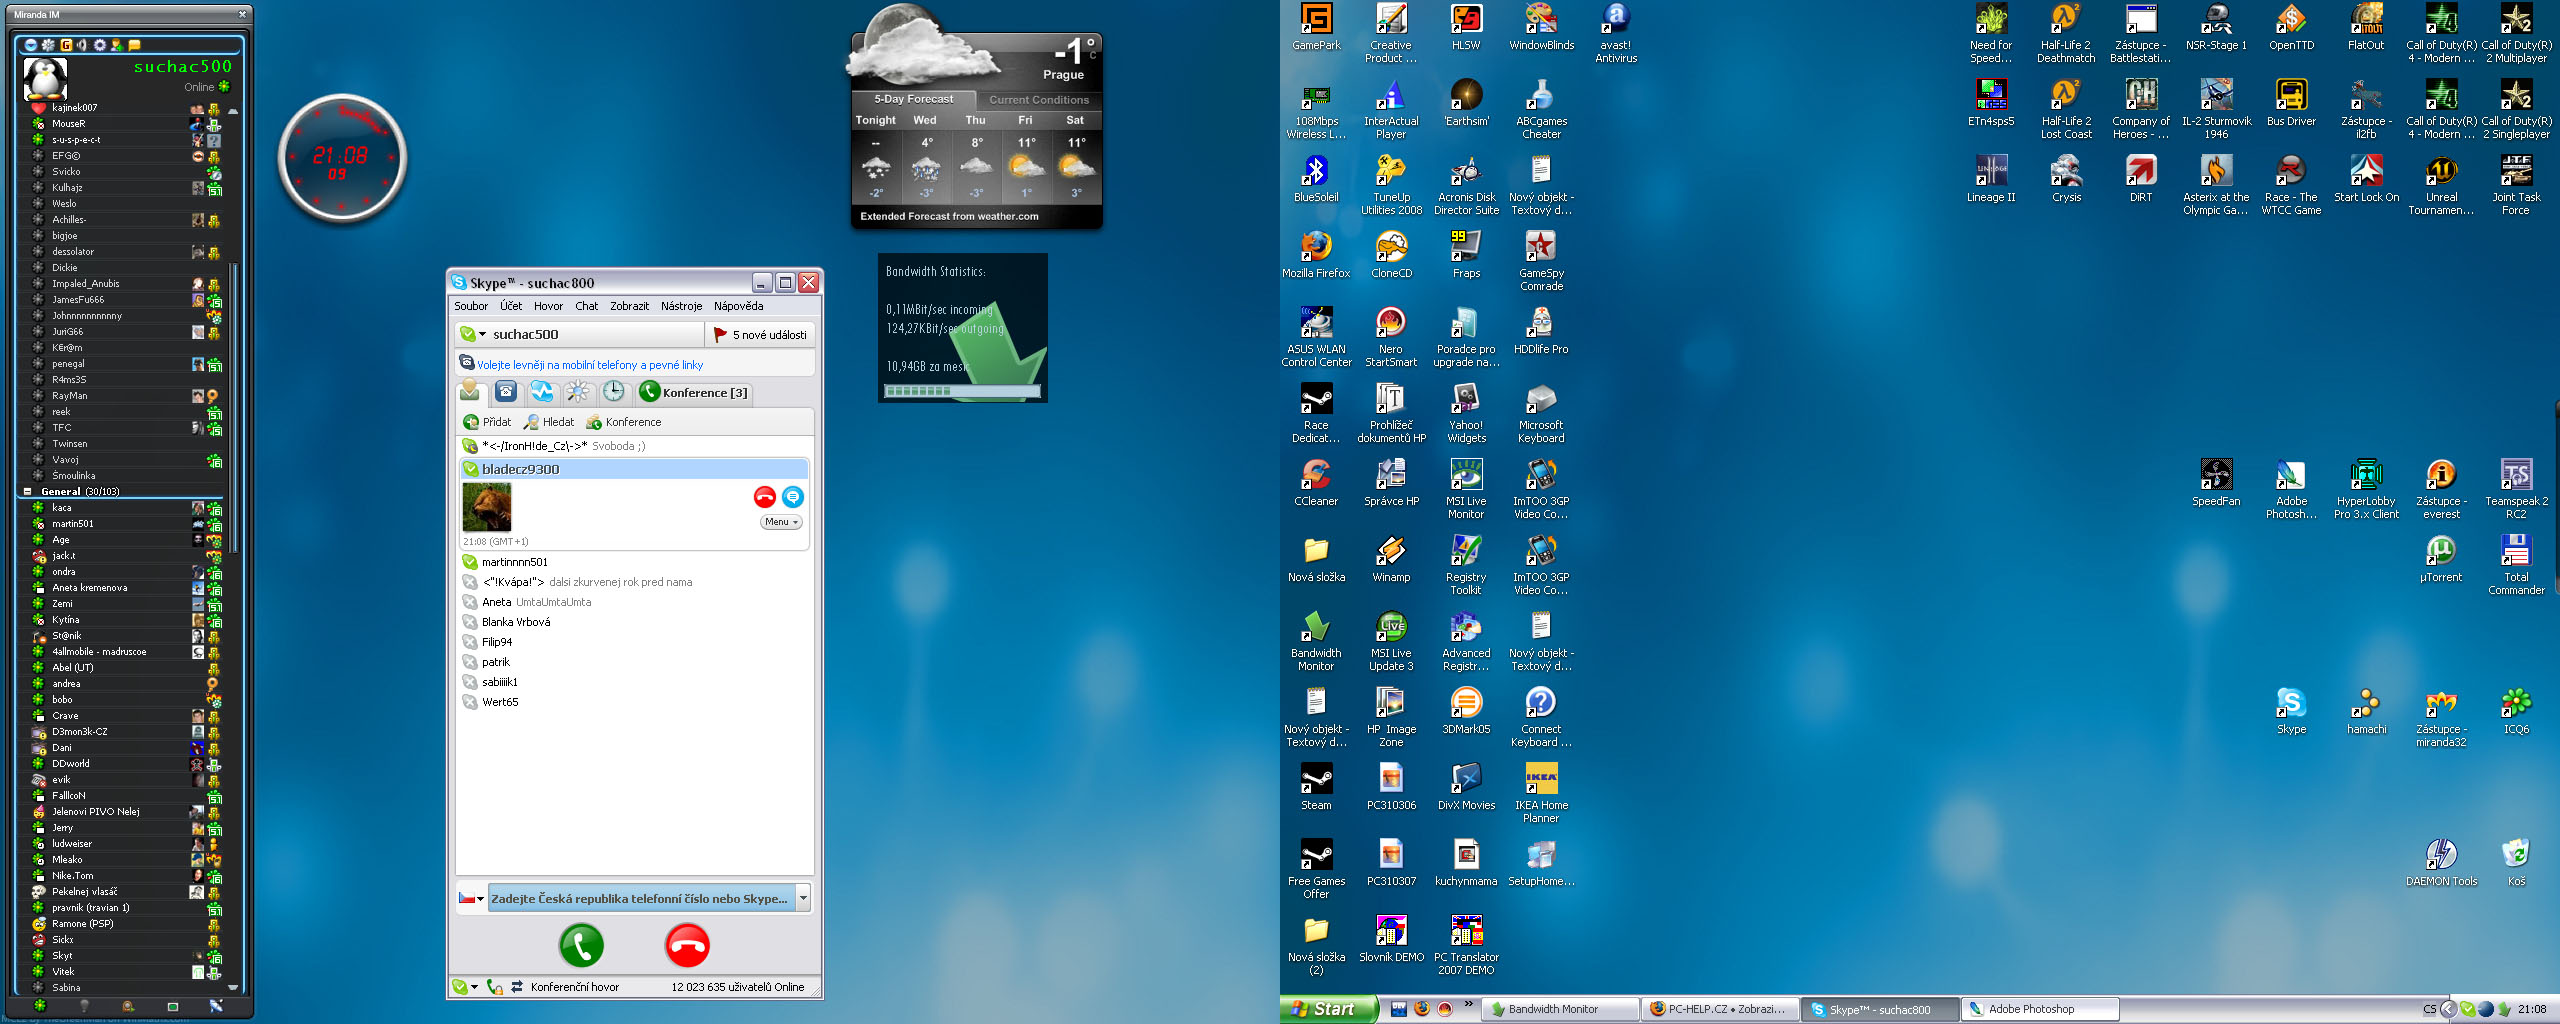Collapse the General contacts group
This screenshot has width=2560, height=1024.
28,492
